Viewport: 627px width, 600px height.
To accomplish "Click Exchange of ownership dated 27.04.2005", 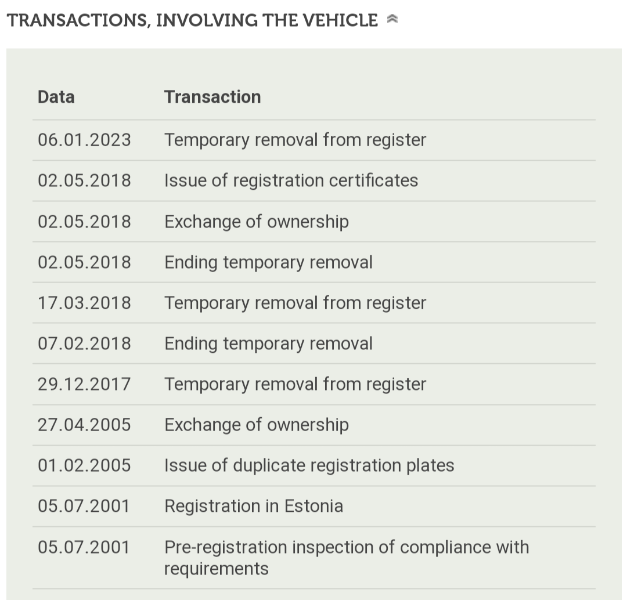I will click(x=256, y=425).
